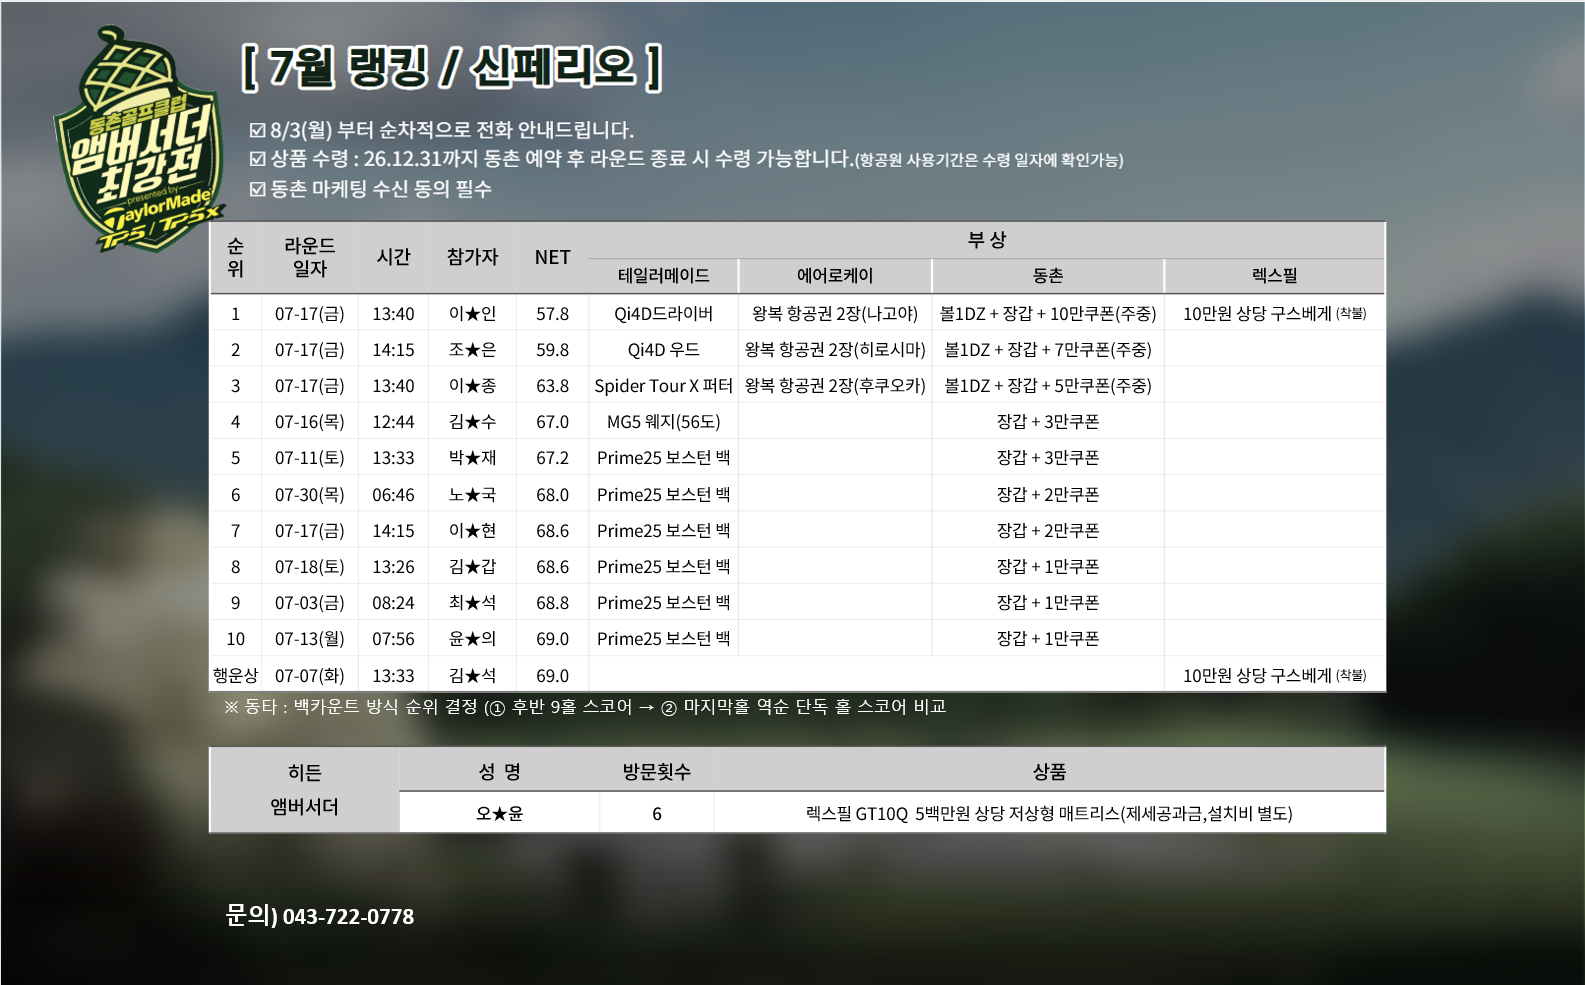The image size is (1585, 985).
Task: Click round date '07-16(목)'
Action: click(x=310, y=422)
